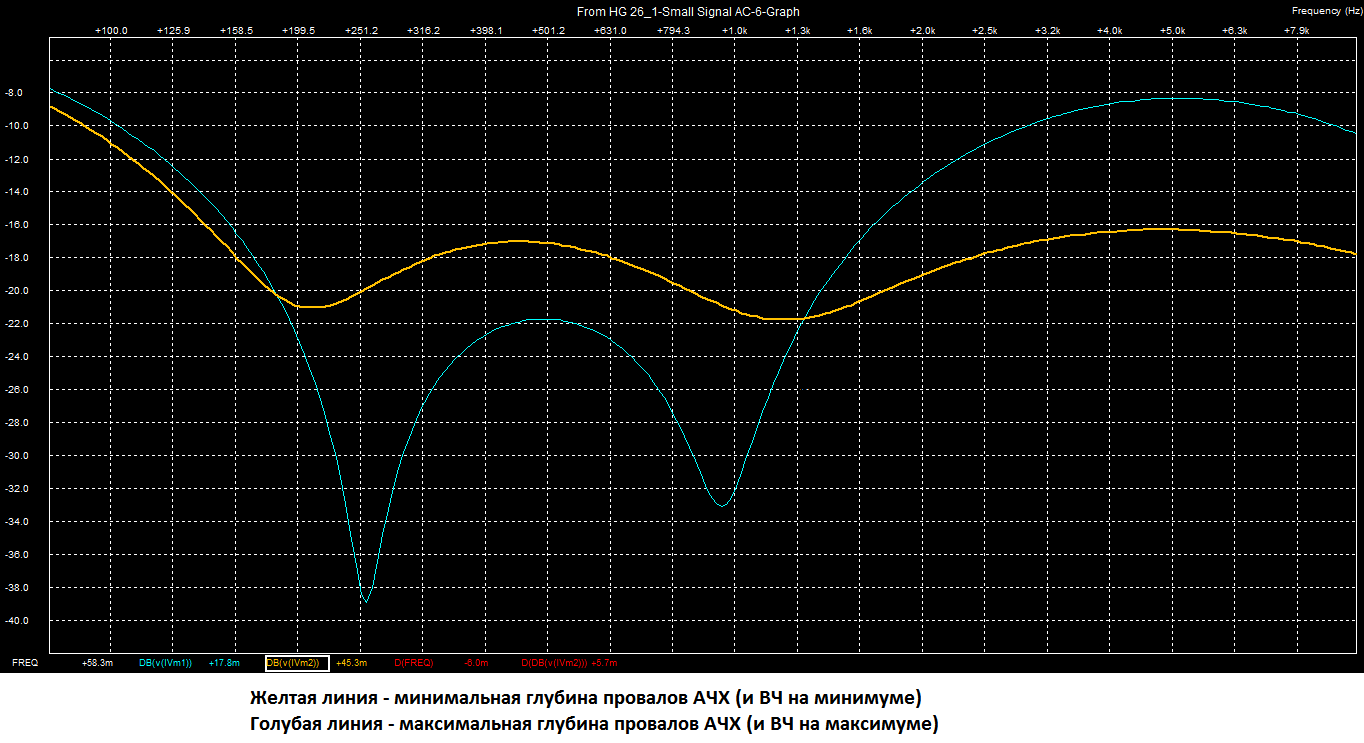
Task: Click the Frequency (Hz) axis label
Action: [x=1328, y=11]
